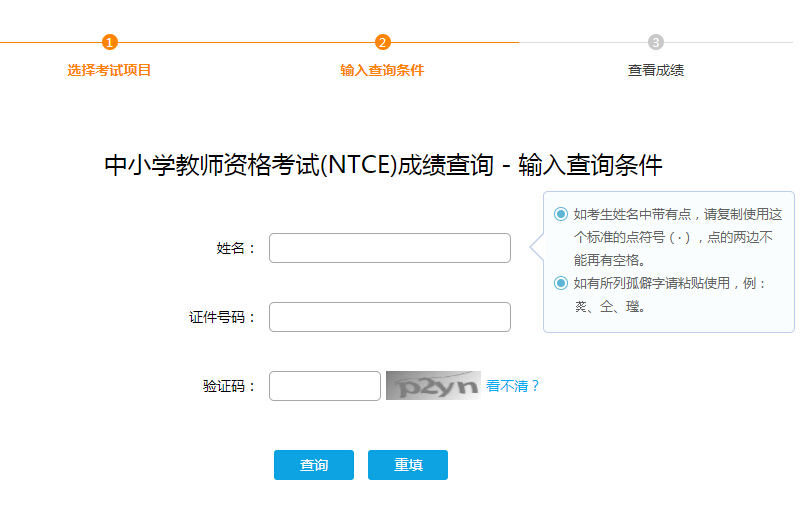800x509 pixels.
Task: Click the bullet icon beside the 如考生姓名中带有点 tip
Action: point(561,214)
